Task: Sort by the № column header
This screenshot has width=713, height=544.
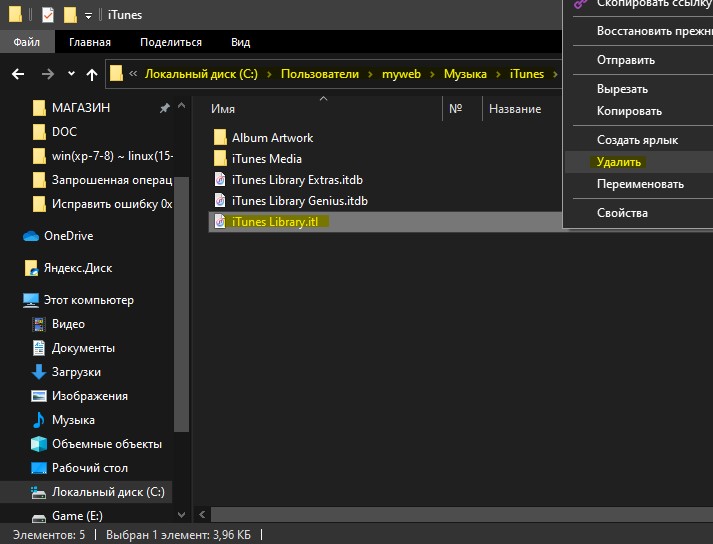Action: point(455,109)
